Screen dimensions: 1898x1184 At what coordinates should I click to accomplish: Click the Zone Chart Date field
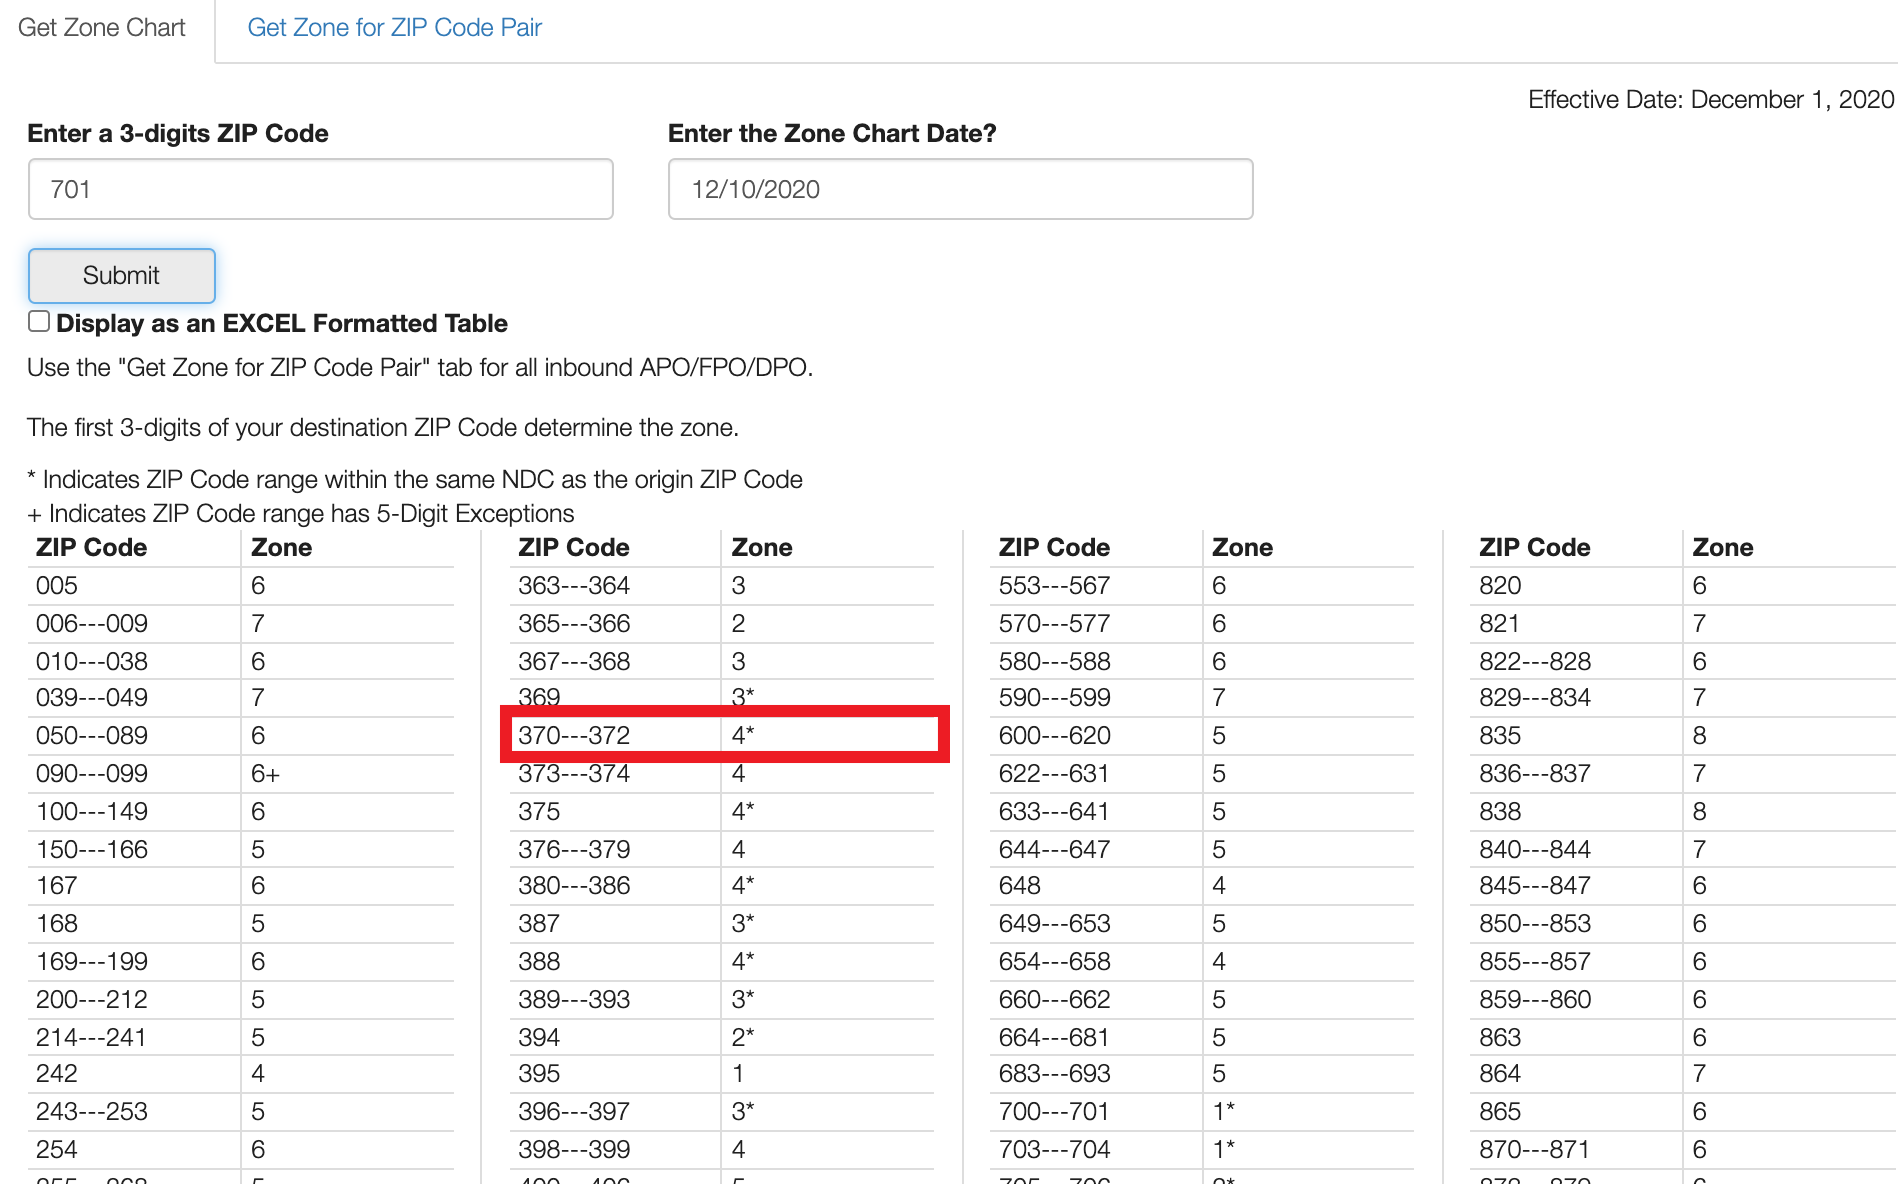tap(959, 189)
